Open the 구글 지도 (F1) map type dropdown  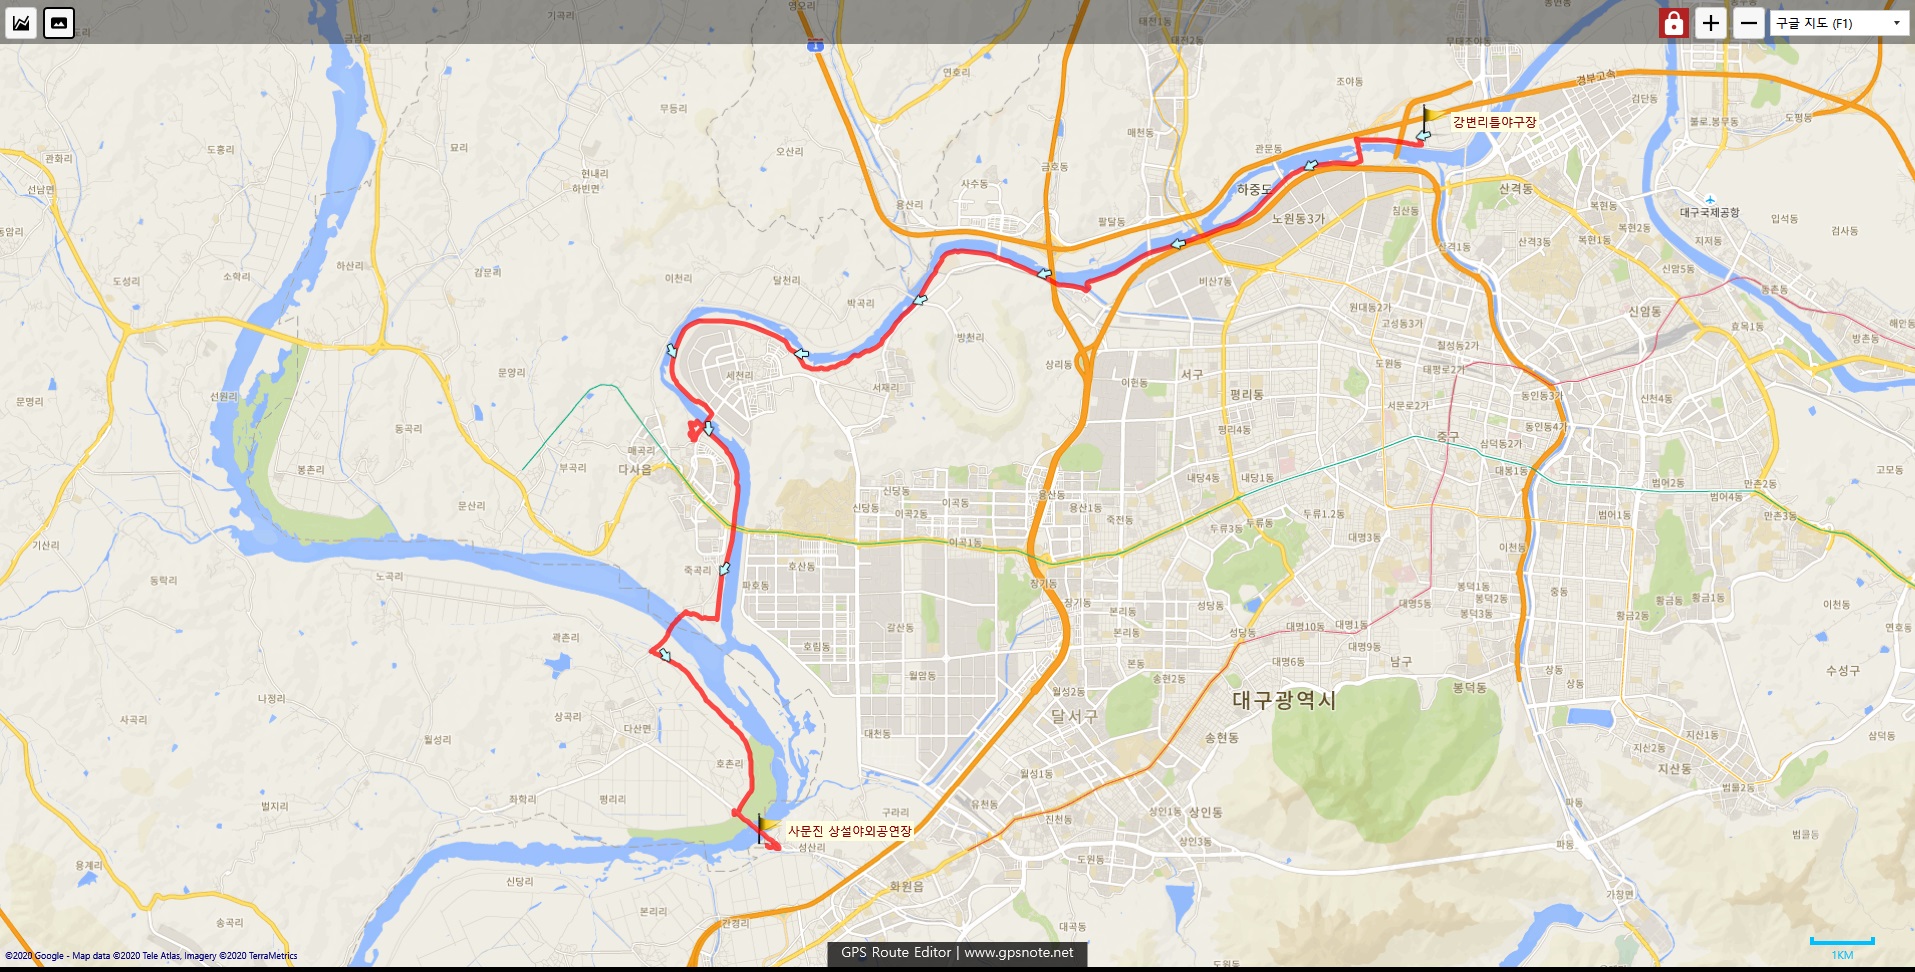pos(1840,23)
